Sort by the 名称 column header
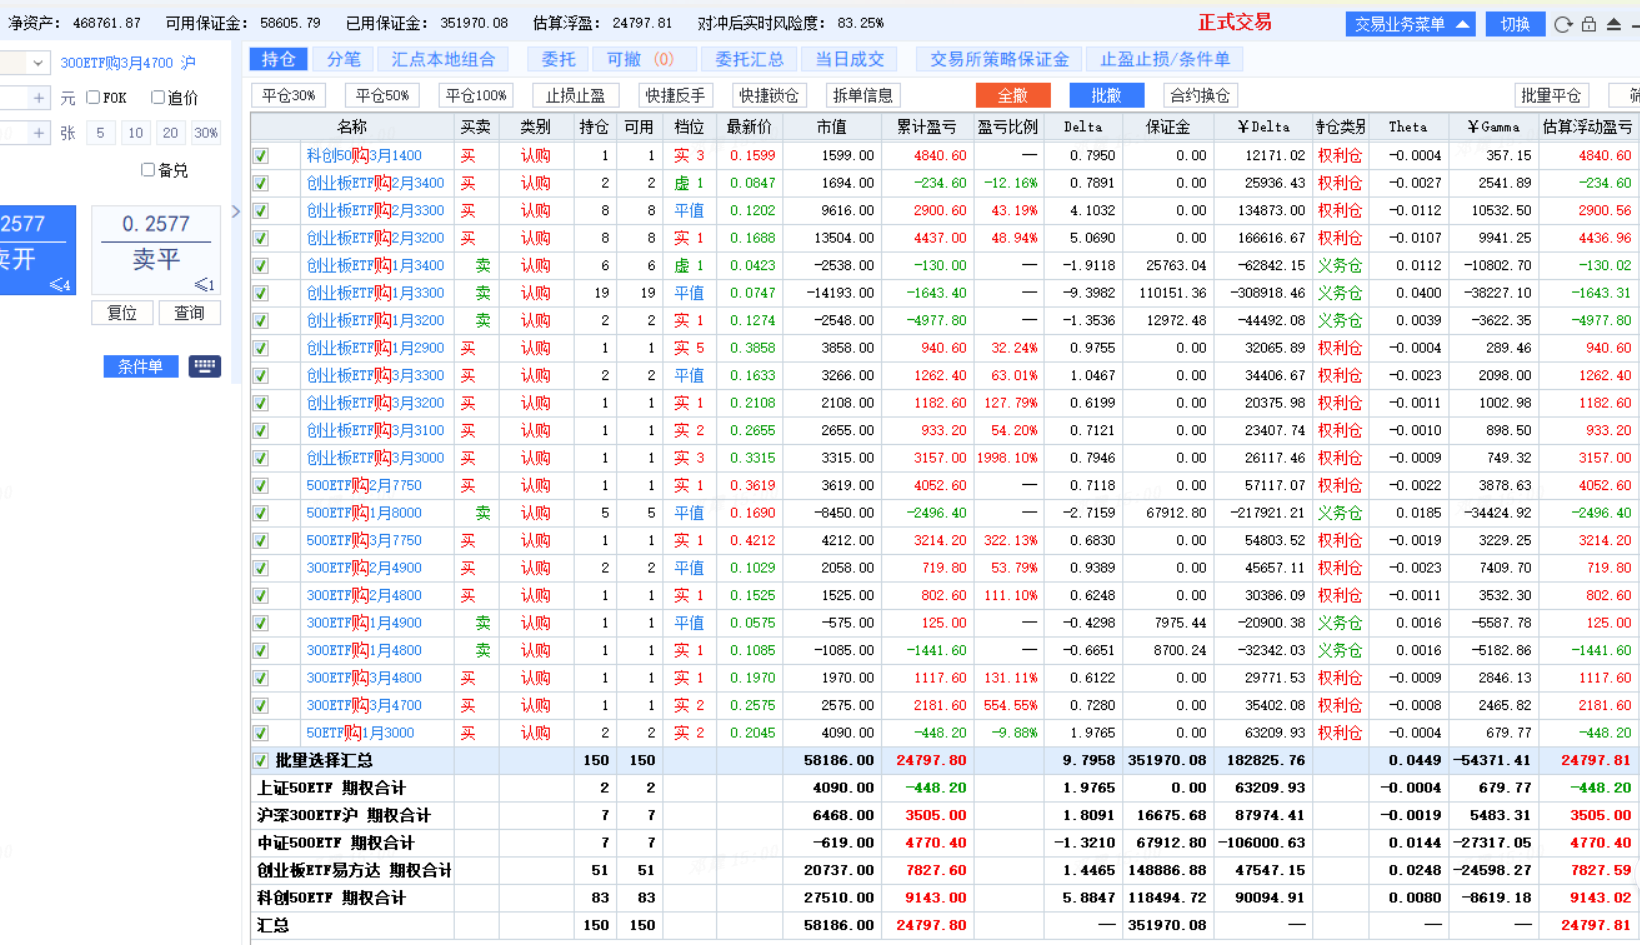This screenshot has height=945, width=1640. tap(352, 127)
